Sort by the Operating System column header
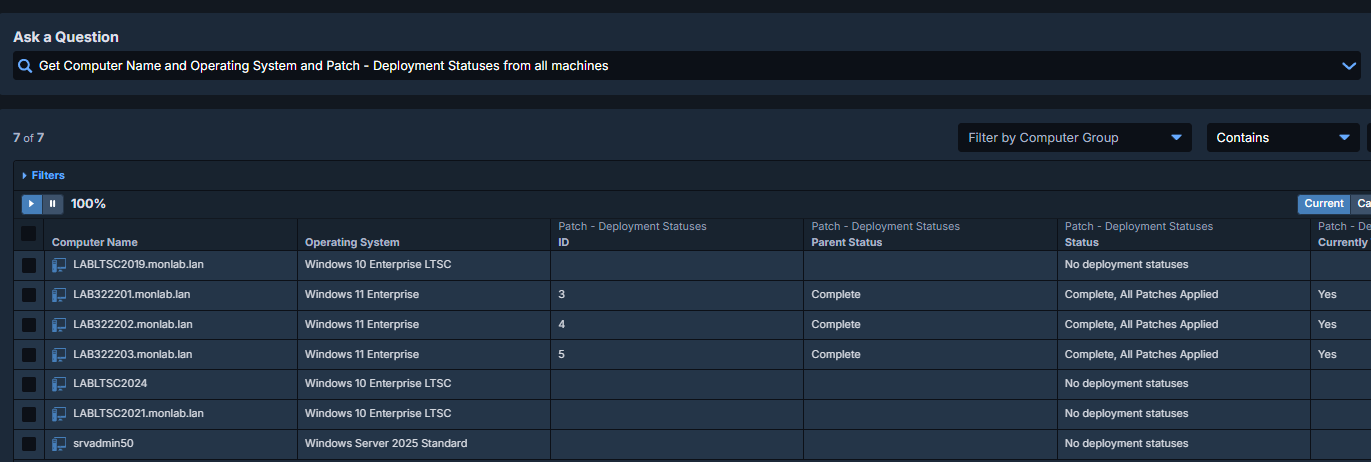Image resolution: width=1371 pixels, height=462 pixels. tap(352, 242)
